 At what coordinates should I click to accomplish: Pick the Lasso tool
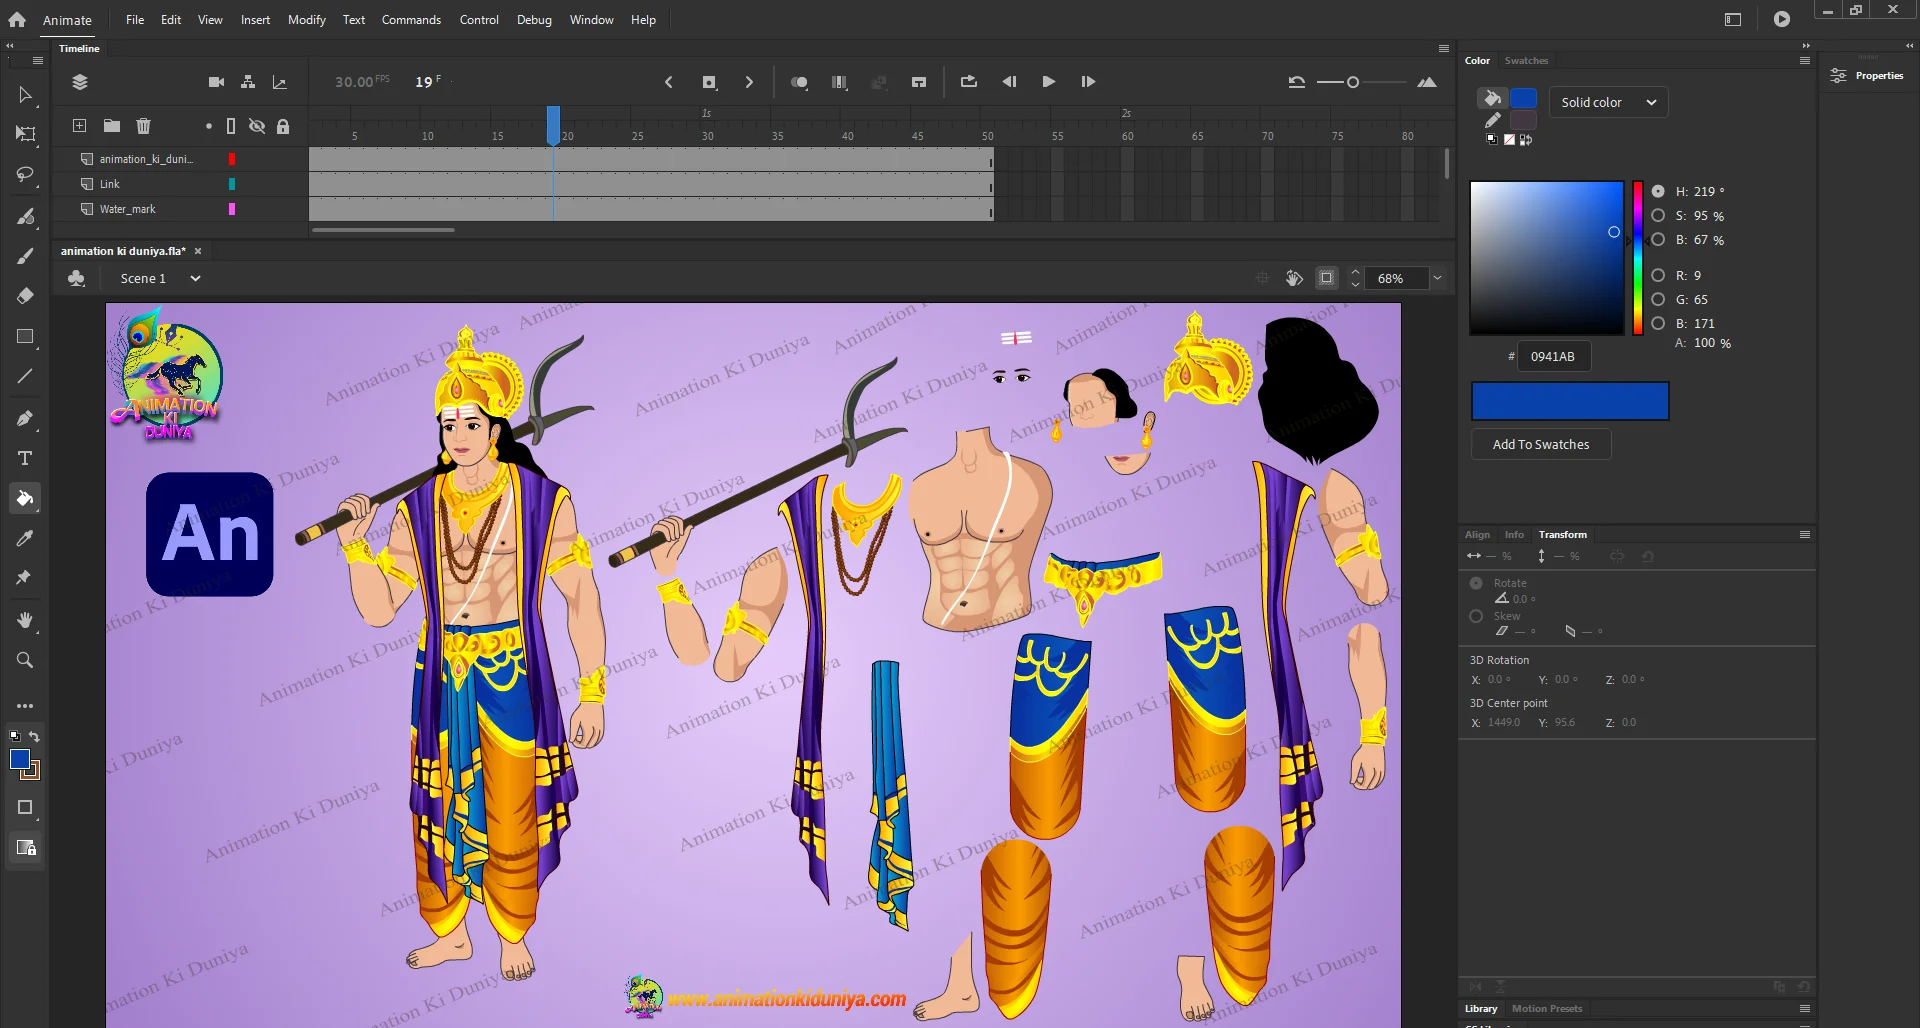click(25, 175)
